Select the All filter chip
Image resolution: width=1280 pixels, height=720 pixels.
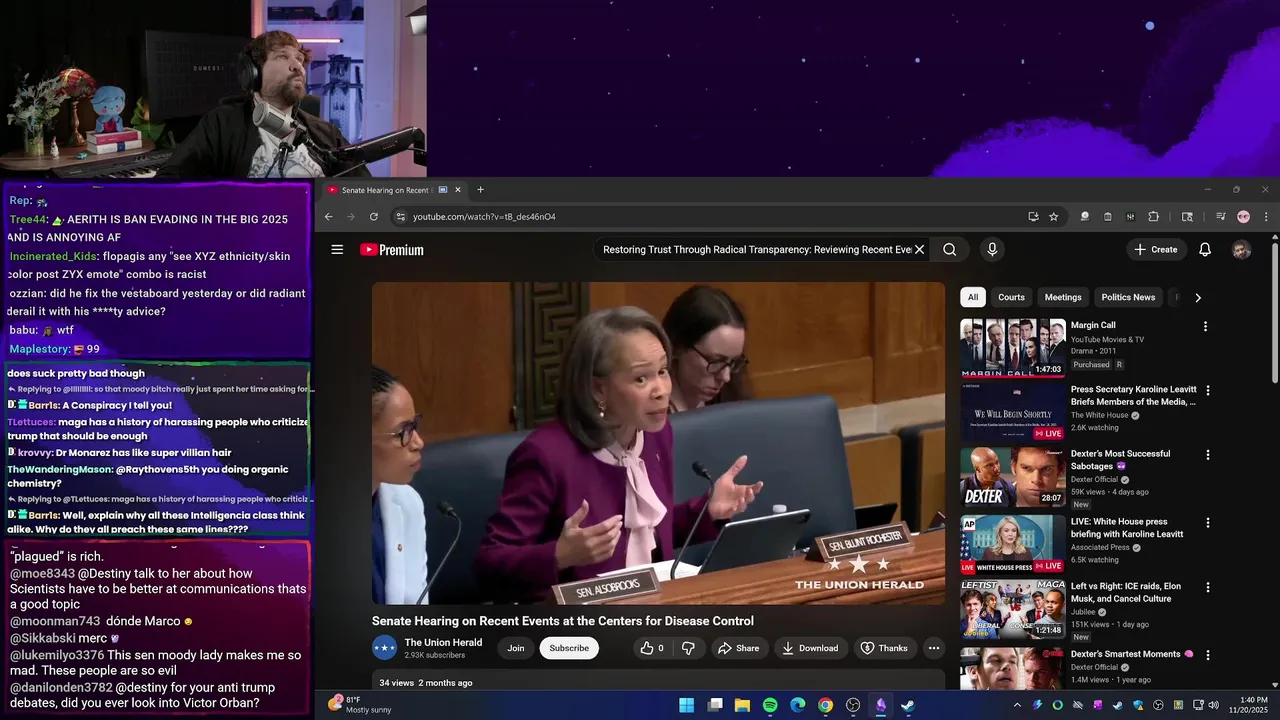tap(973, 297)
